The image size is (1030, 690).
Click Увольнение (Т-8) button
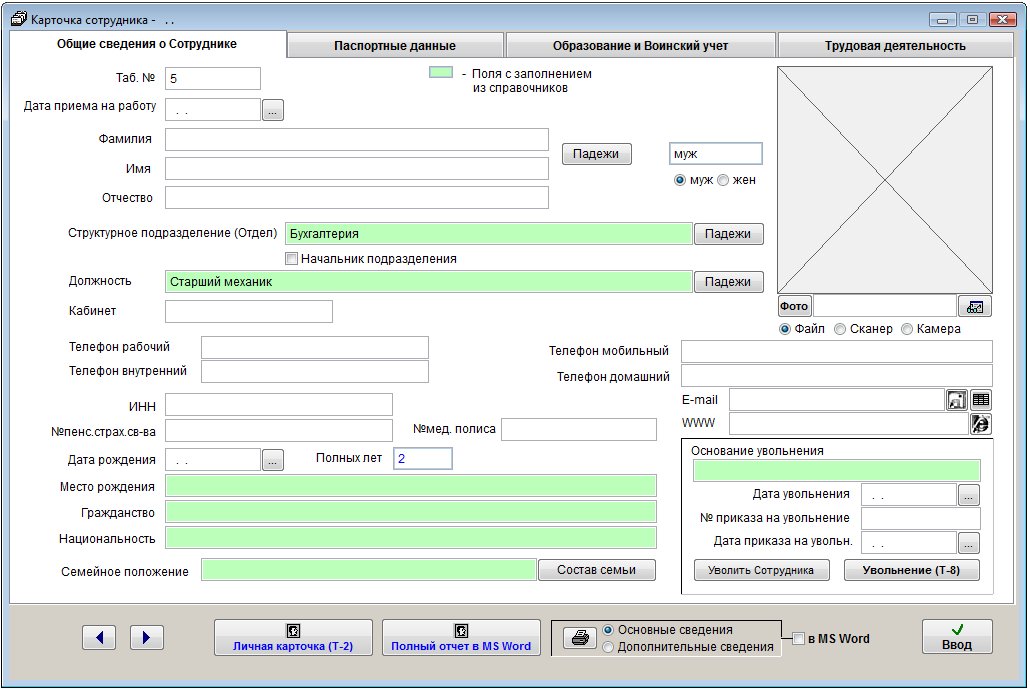coord(911,570)
